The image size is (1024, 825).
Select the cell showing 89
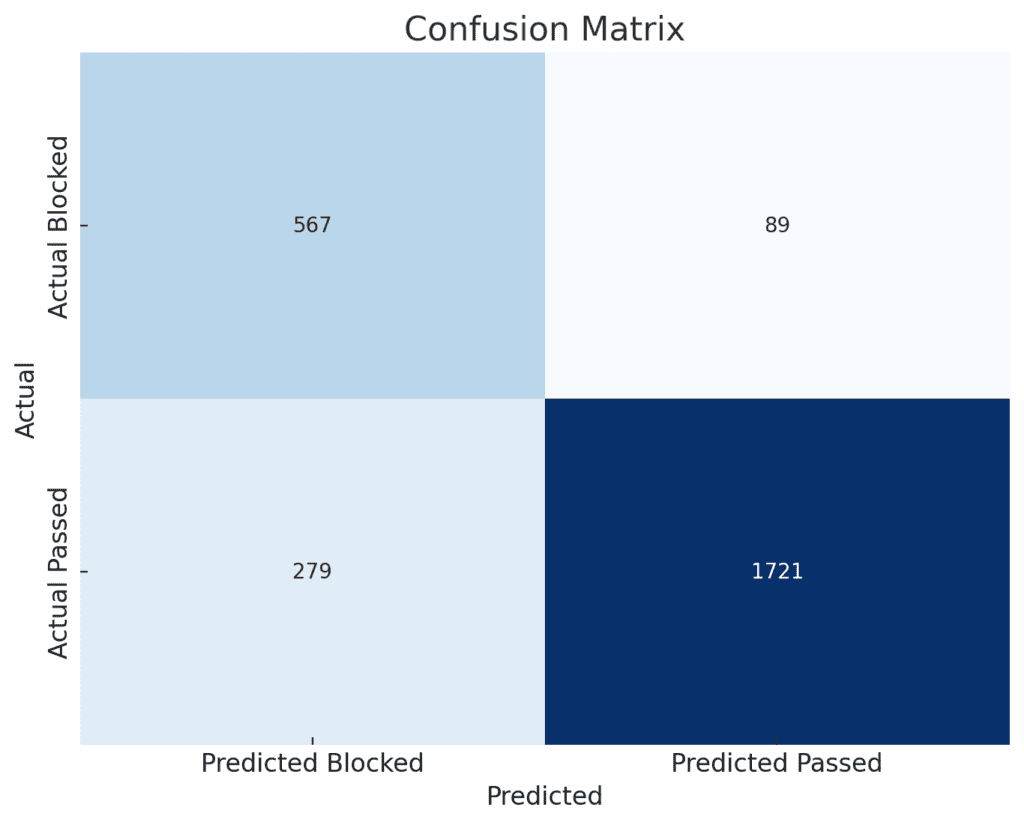pos(777,225)
